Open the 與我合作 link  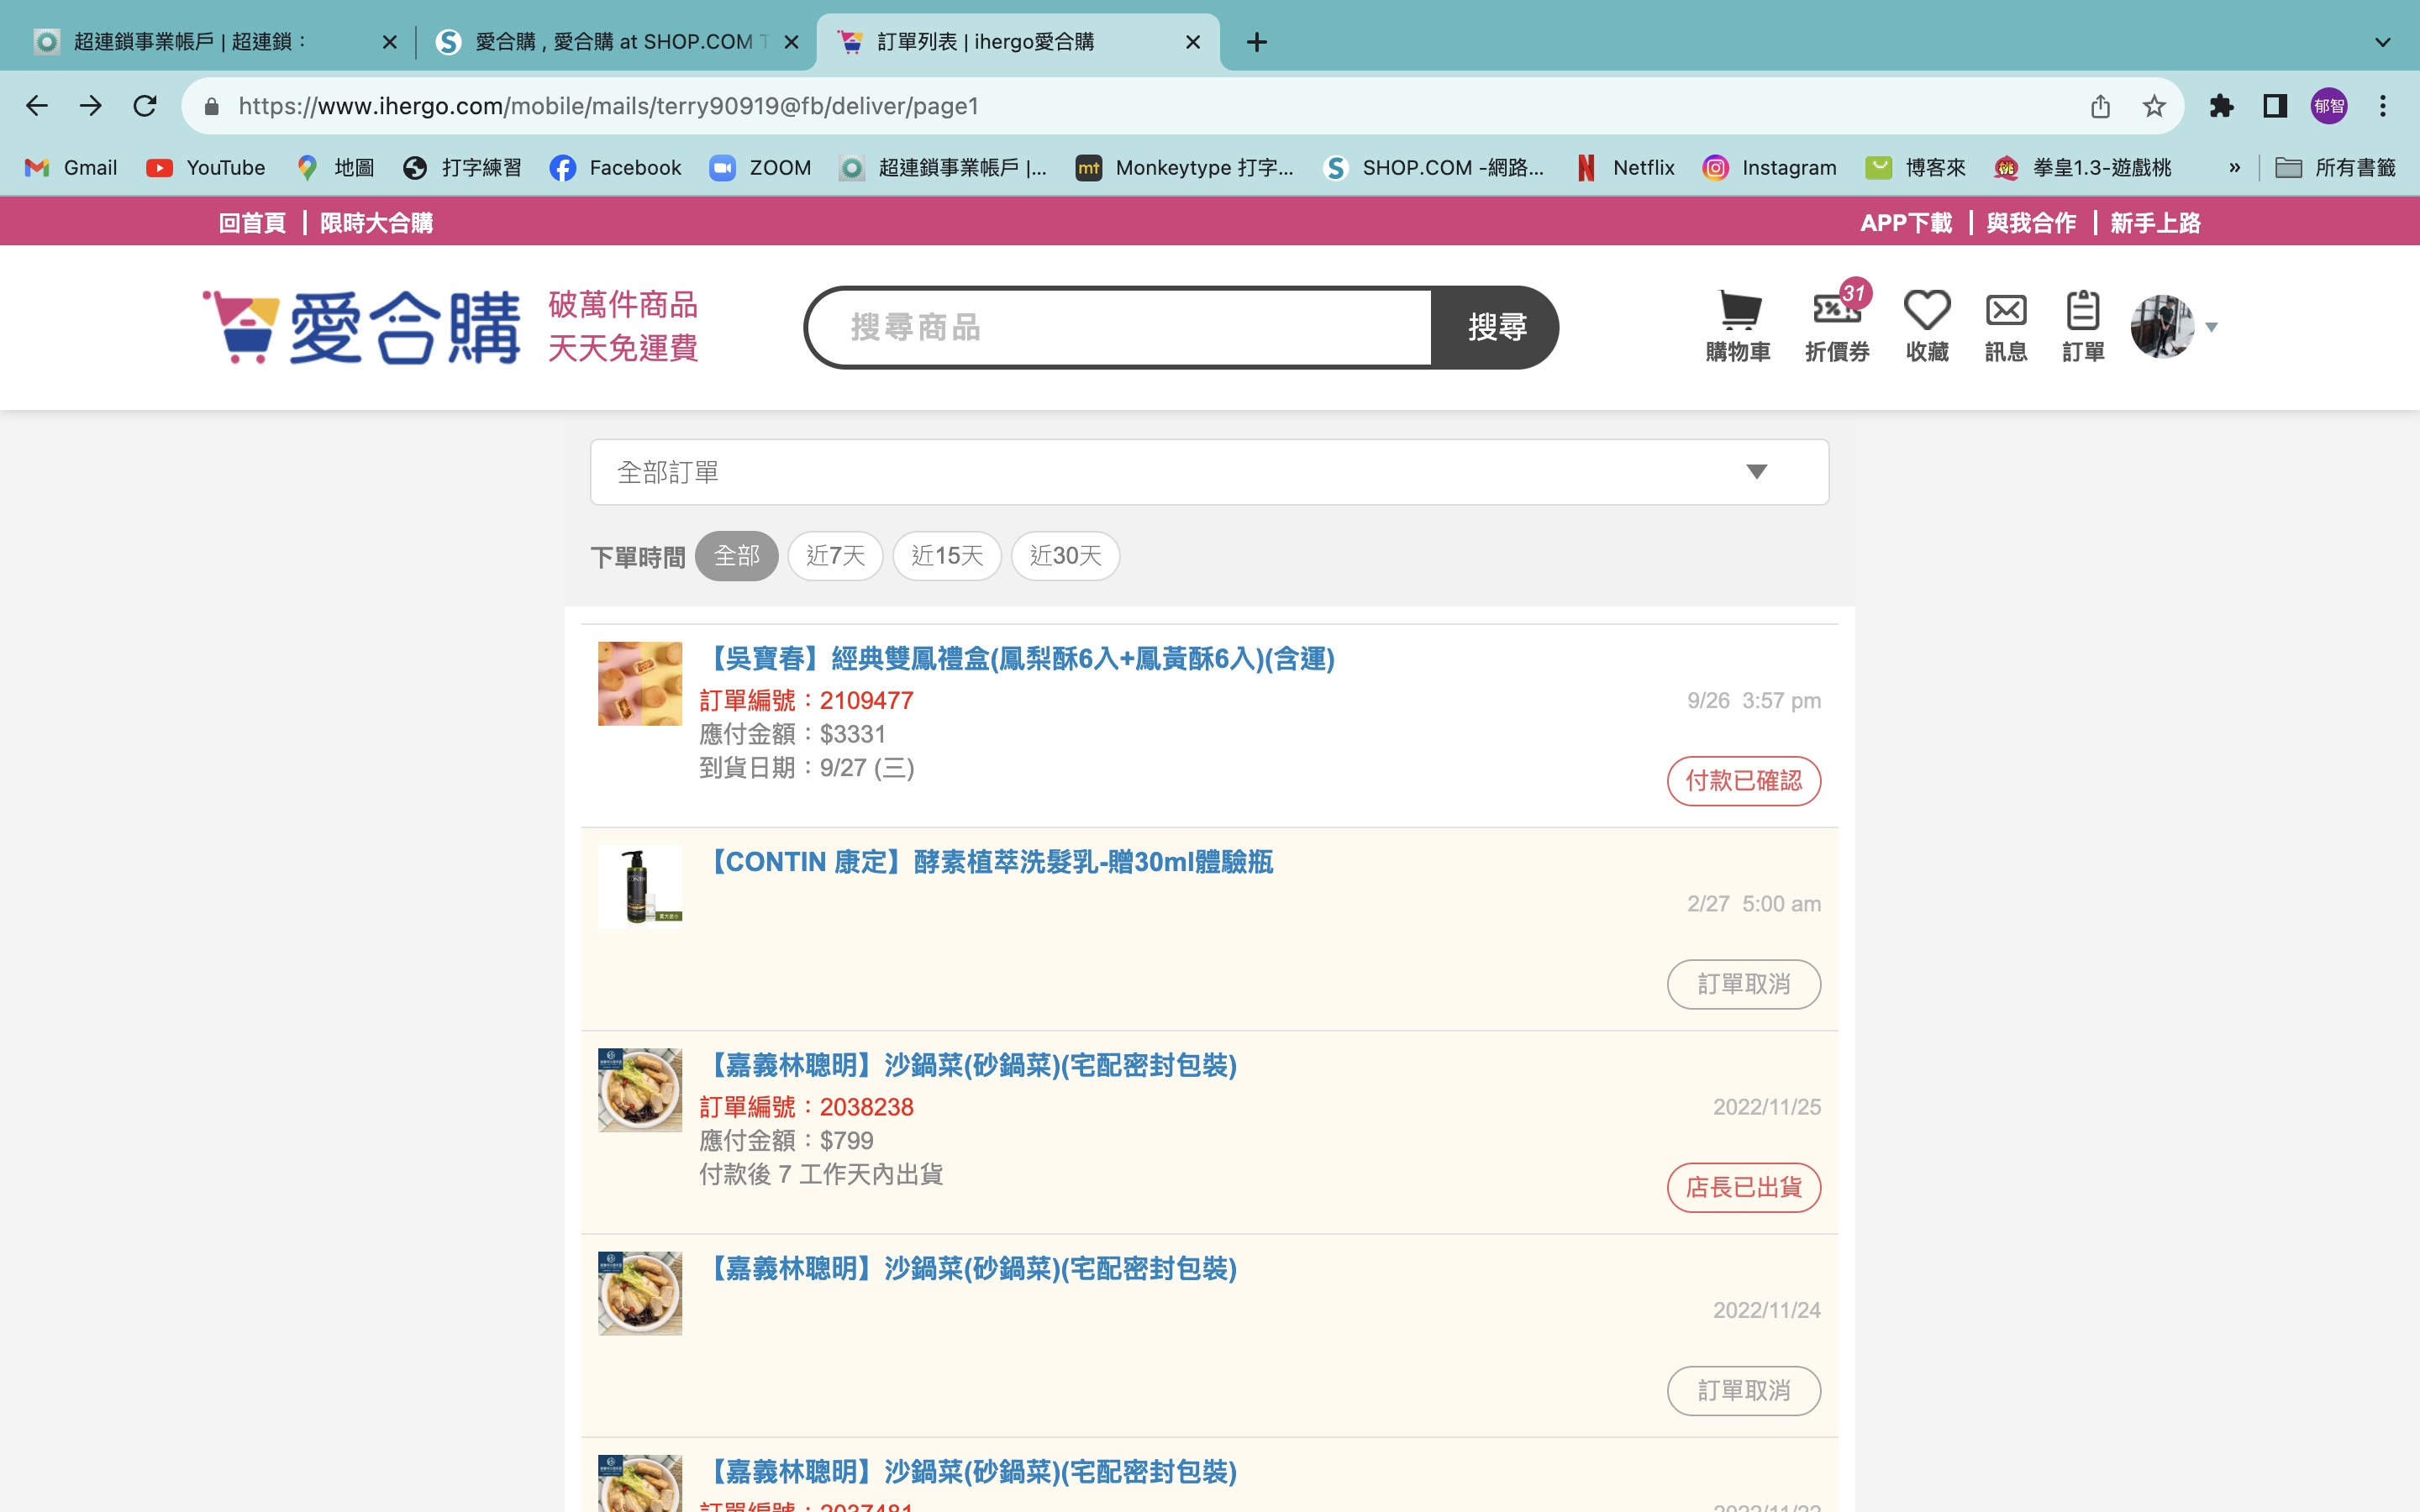2031,223
